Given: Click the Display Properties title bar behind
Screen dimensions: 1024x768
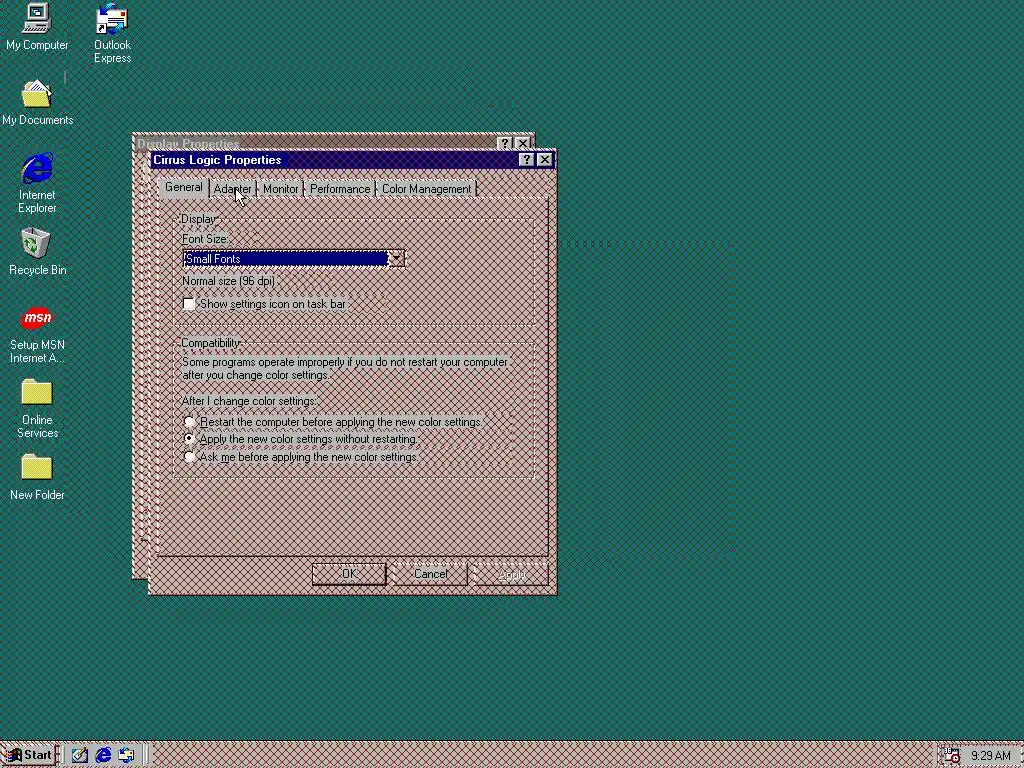Looking at the screenshot, I should 315,142.
